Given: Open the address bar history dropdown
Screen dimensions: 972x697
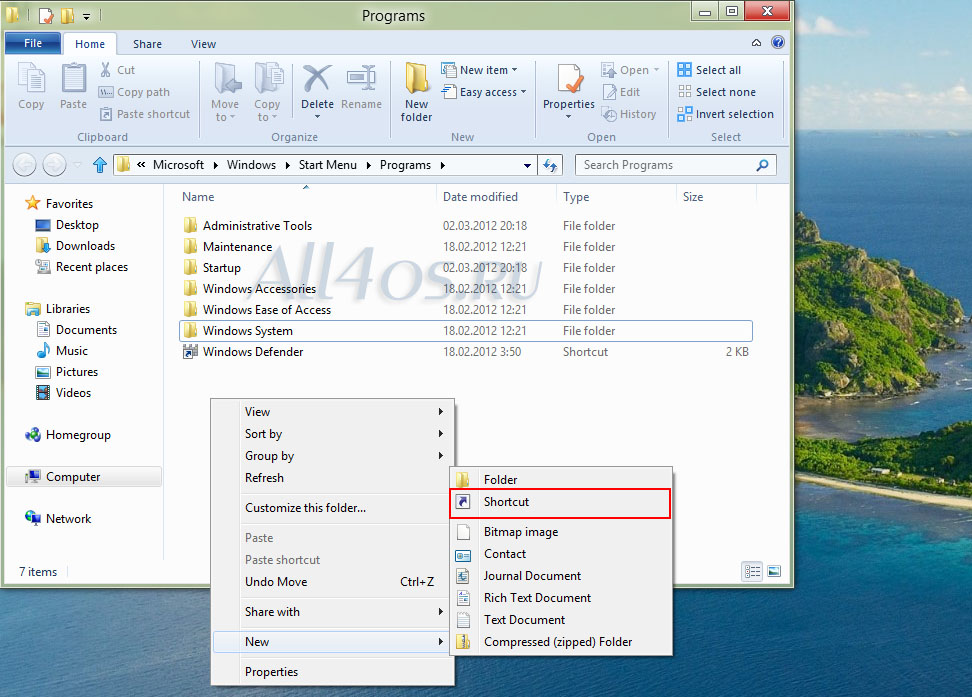Looking at the screenshot, I should click(527, 166).
